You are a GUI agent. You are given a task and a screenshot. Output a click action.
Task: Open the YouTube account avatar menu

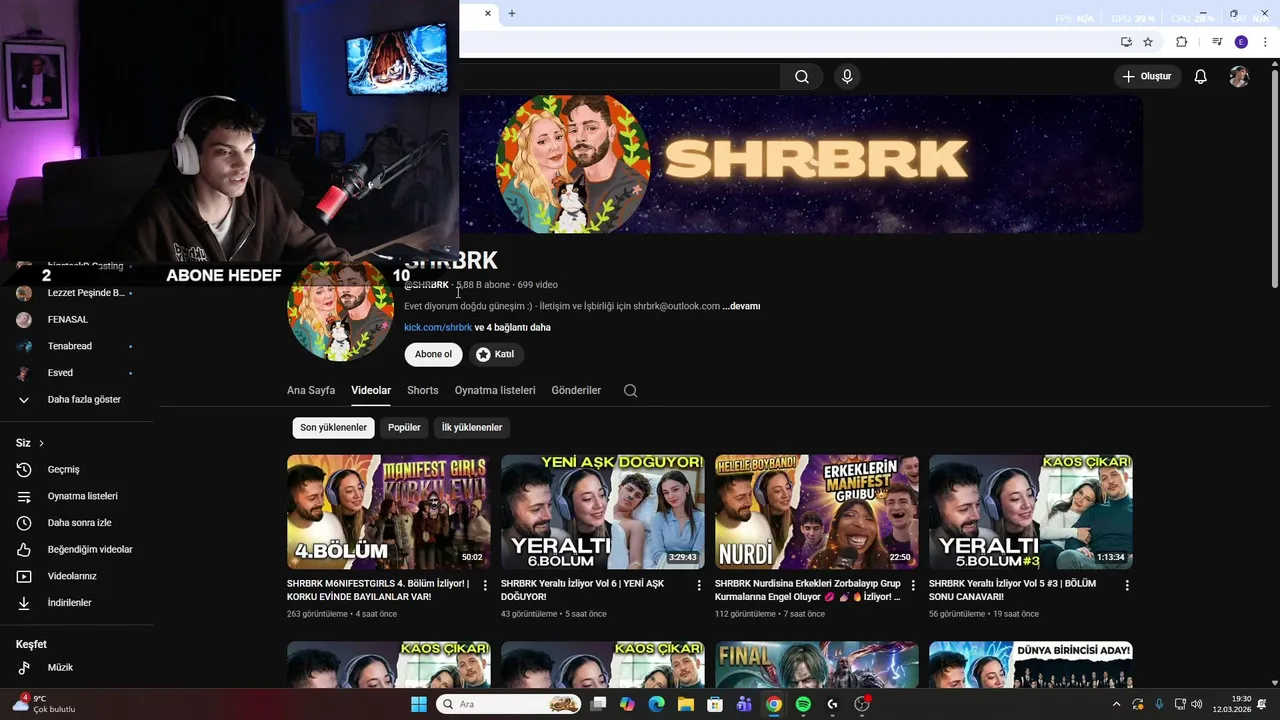1239,77
